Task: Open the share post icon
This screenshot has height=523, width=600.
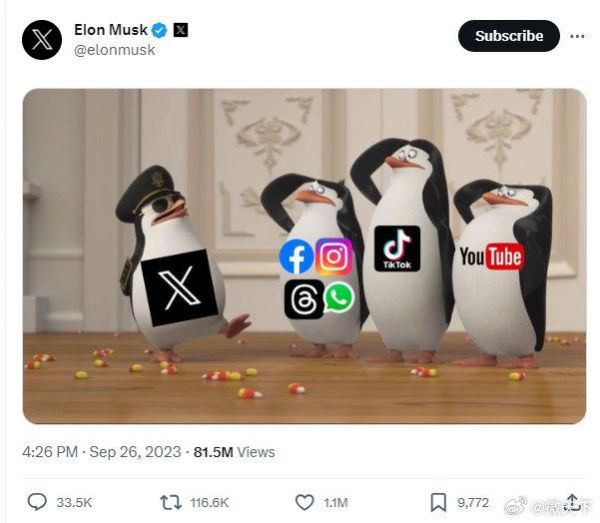Action: (572, 502)
